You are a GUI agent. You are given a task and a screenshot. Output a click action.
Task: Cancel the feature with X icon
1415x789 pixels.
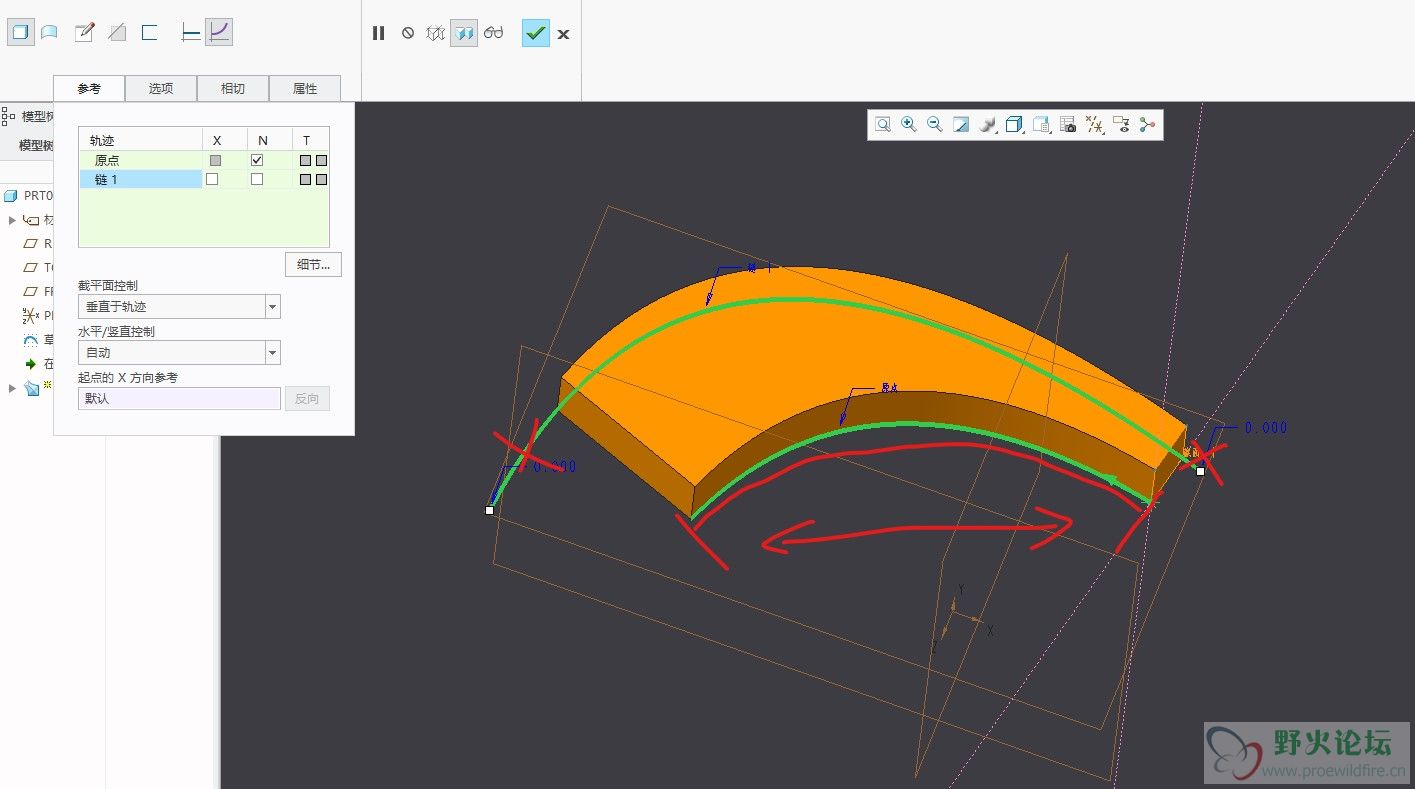coord(564,34)
